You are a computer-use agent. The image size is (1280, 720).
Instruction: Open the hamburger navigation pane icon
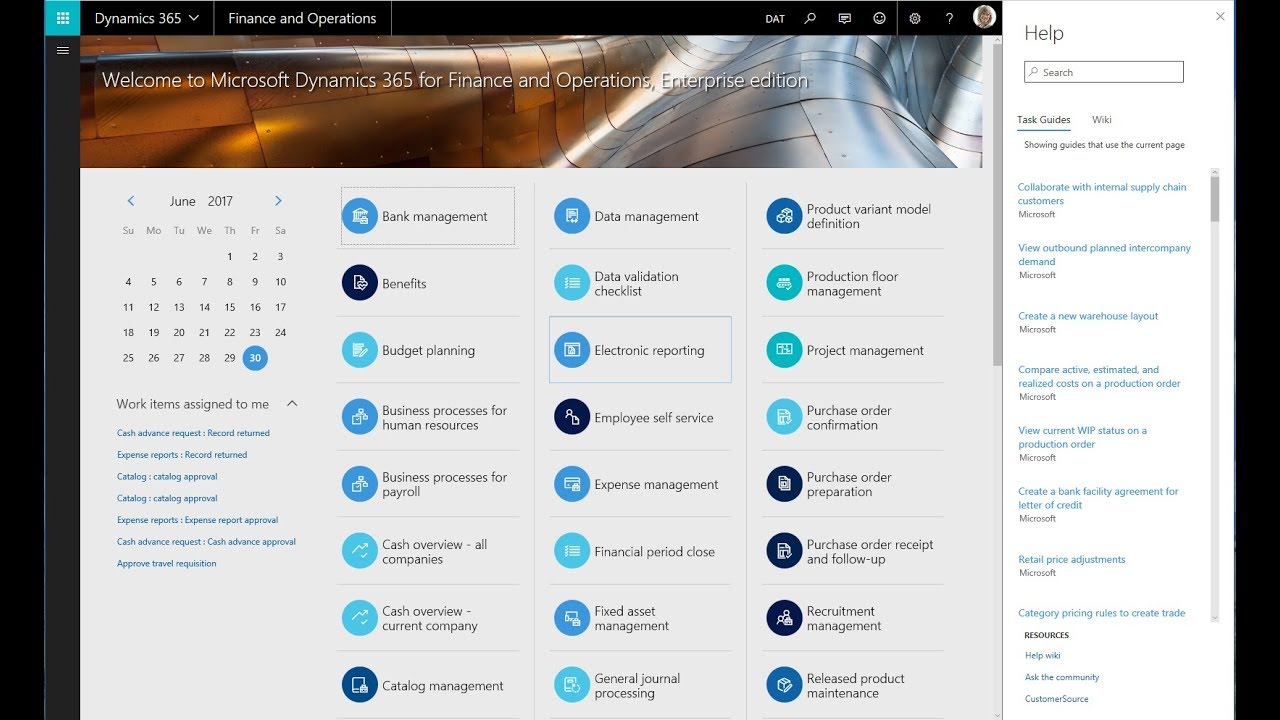tap(62, 50)
